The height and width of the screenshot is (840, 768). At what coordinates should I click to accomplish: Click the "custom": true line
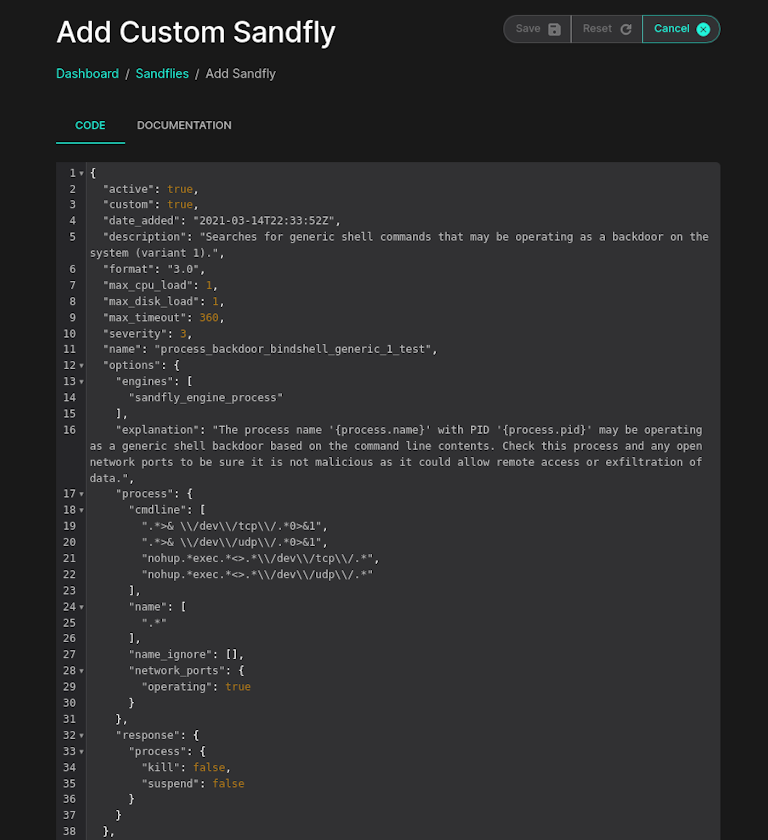pyautogui.click(x=150, y=205)
